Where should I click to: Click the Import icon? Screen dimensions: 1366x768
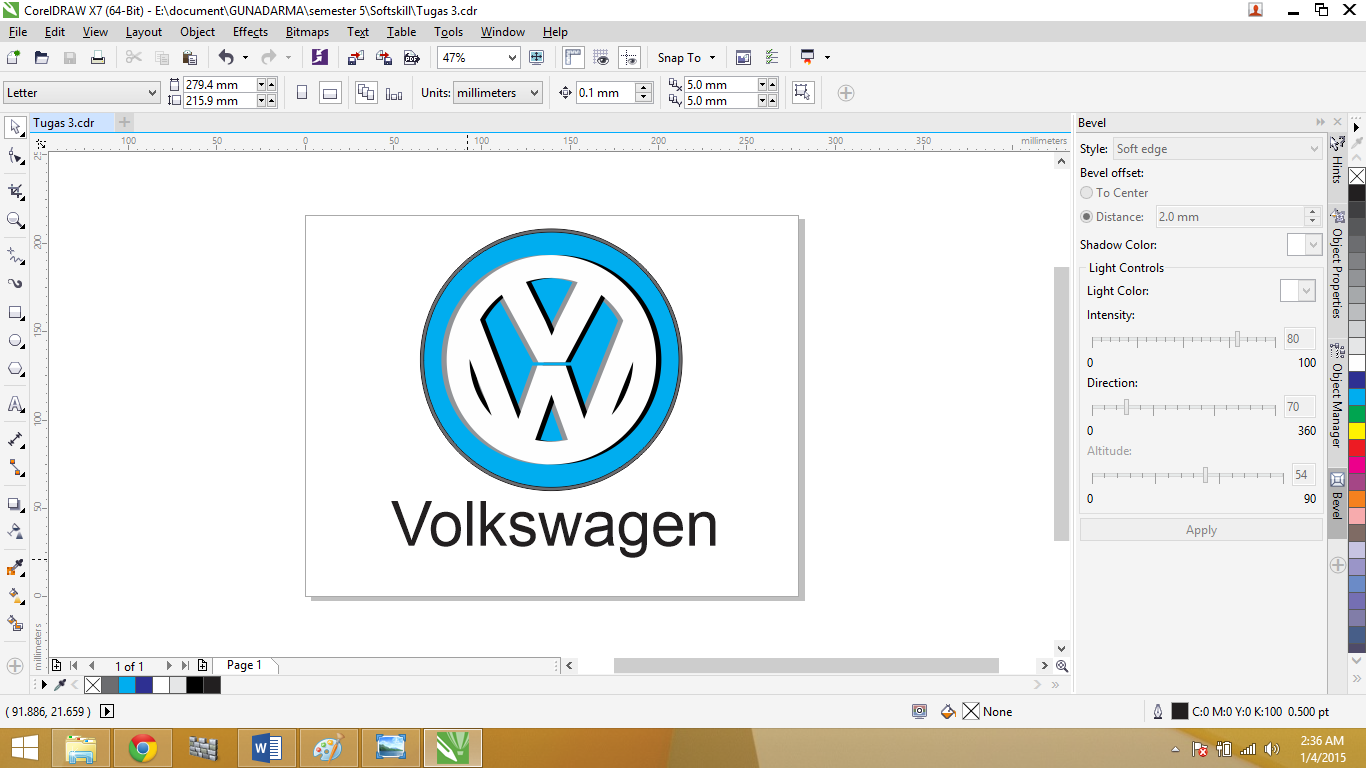click(x=356, y=58)
